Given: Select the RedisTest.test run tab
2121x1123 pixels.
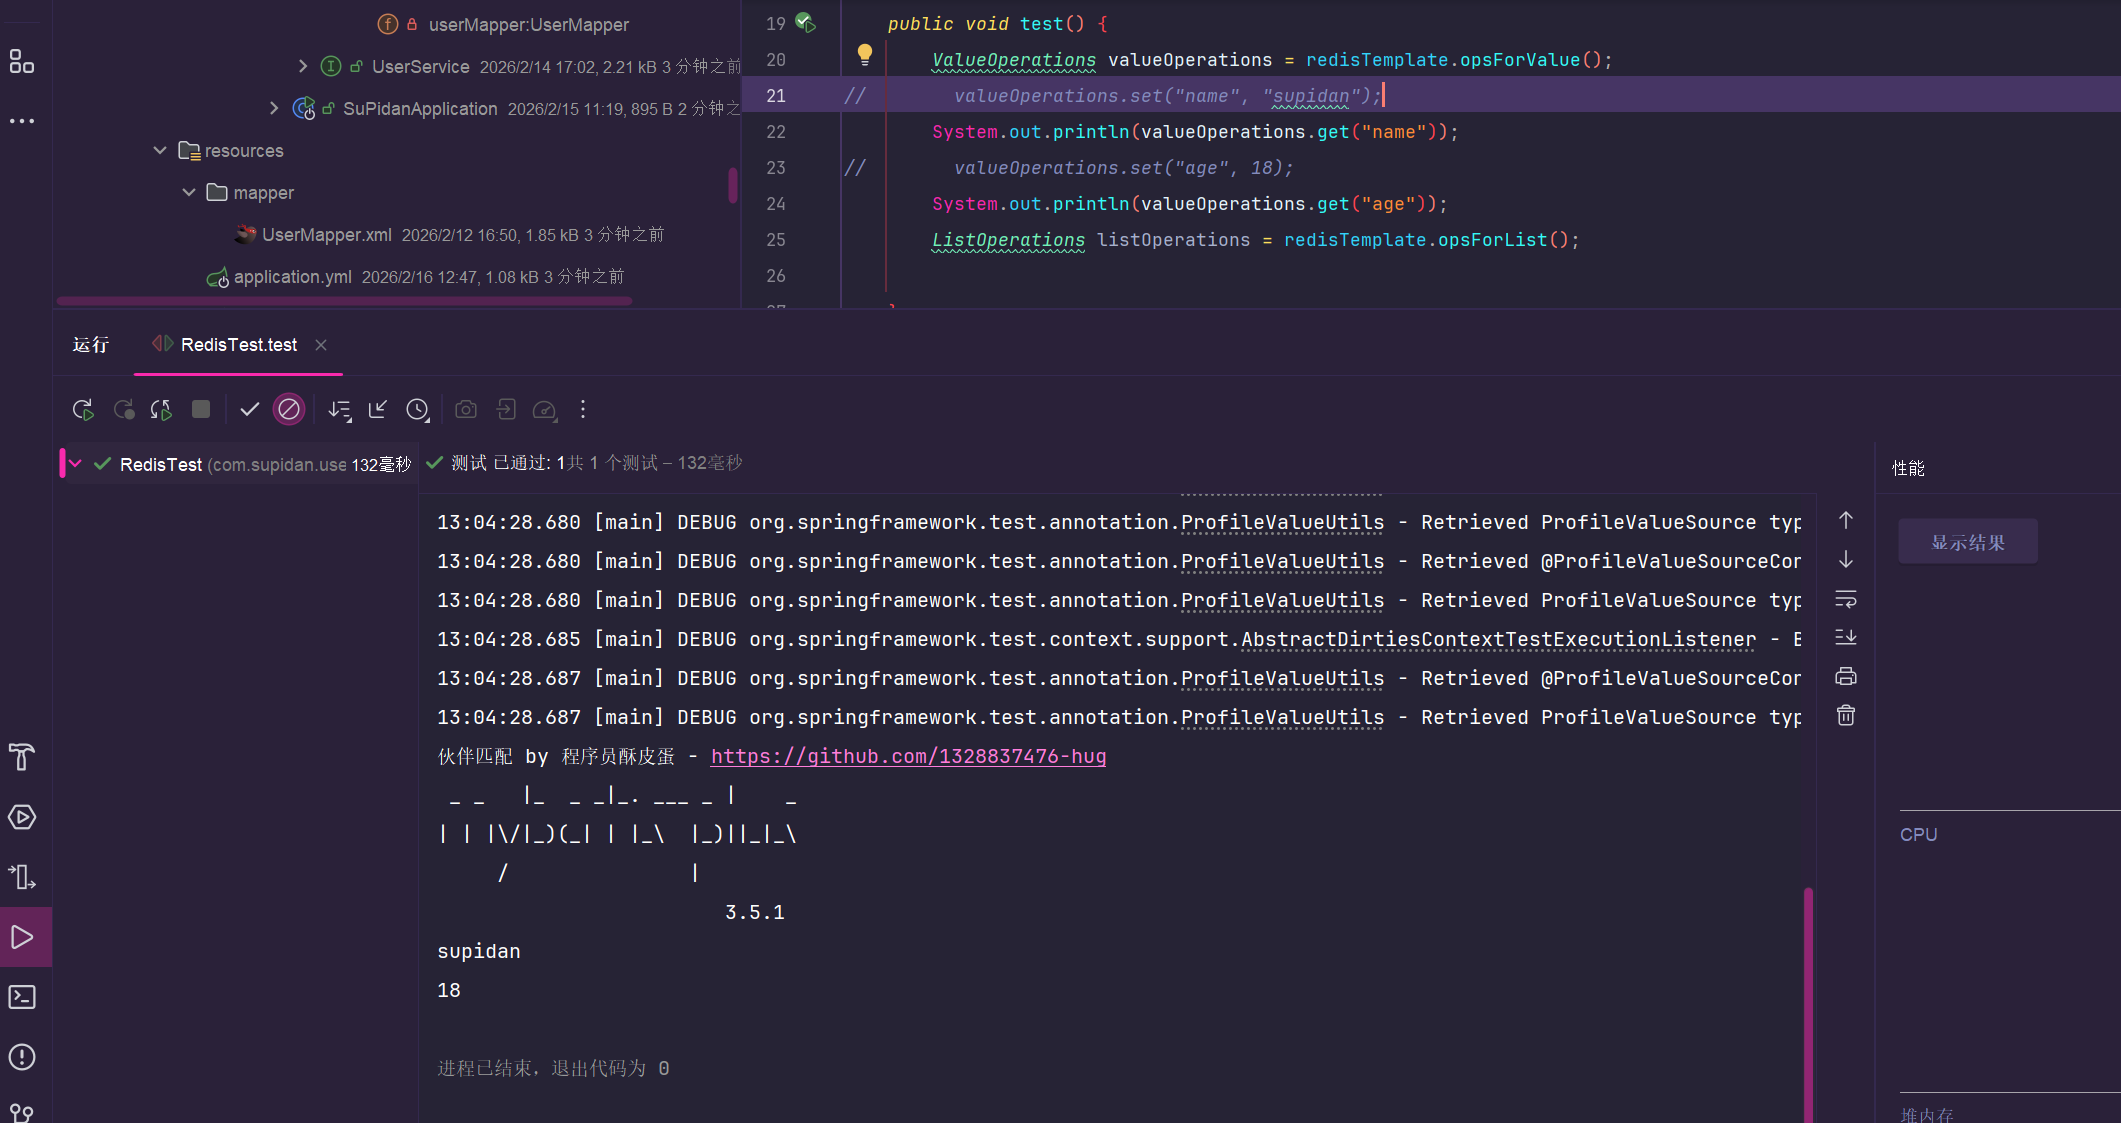Looking at the screenshot, I should [x=238, y=345].
